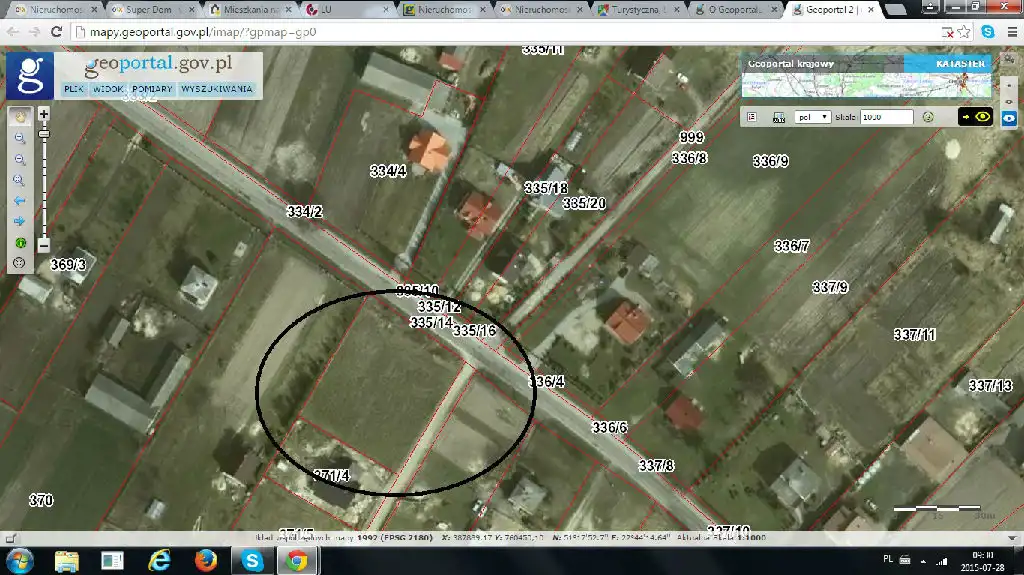Open the pol language dropdown
Image resolution: width=1024 pixels, height=575 pixels.
click(812, 117)
